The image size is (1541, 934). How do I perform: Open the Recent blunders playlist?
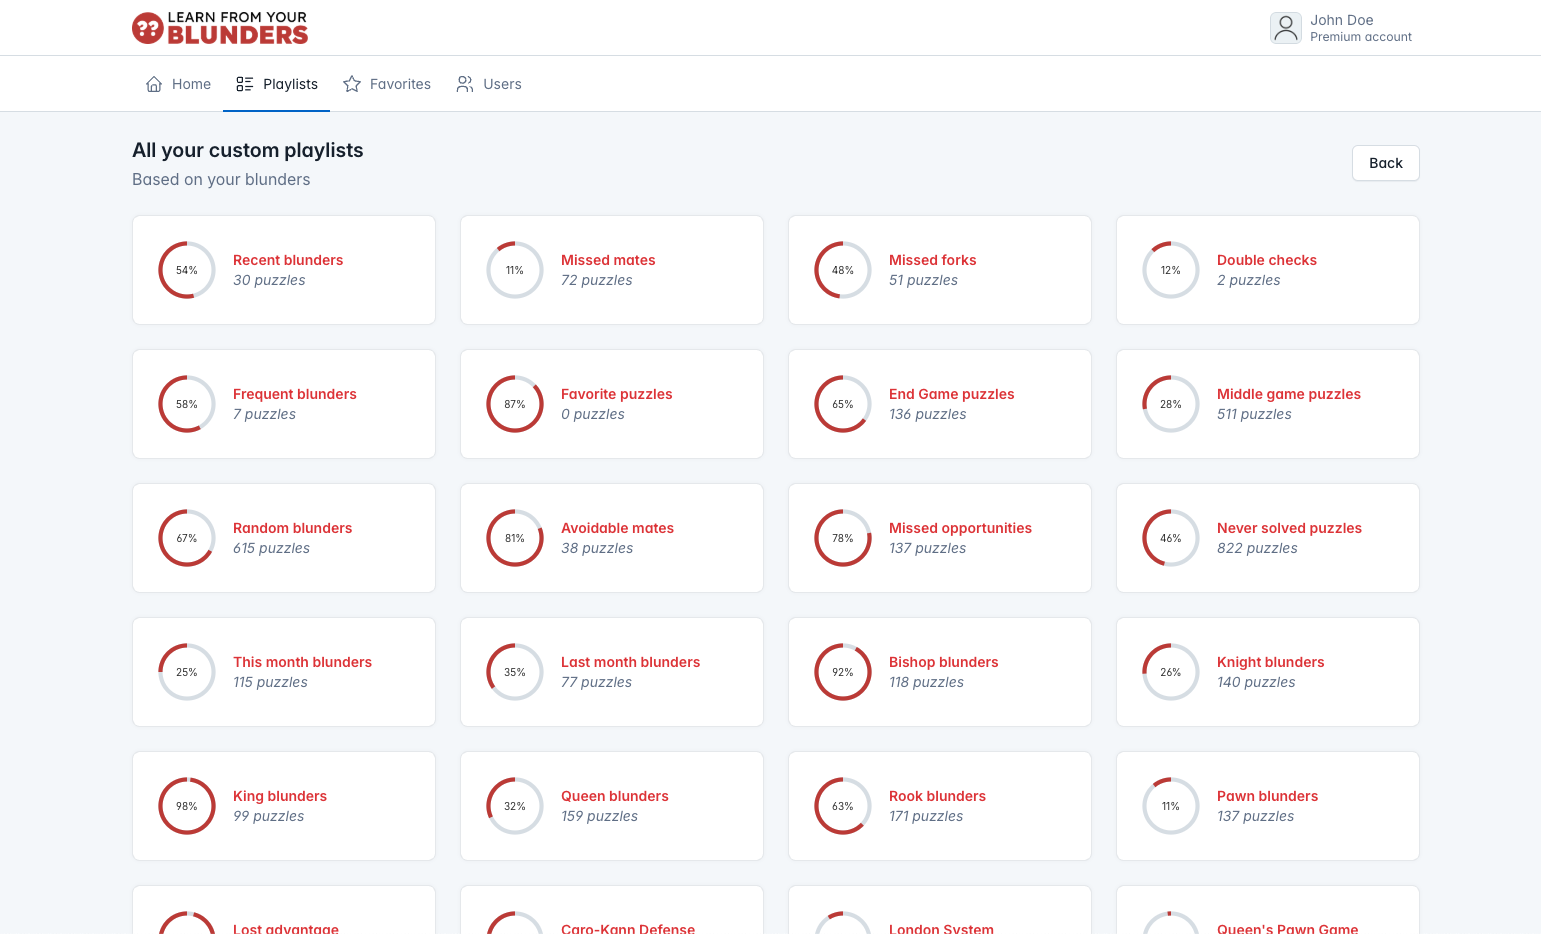[284, 270]
